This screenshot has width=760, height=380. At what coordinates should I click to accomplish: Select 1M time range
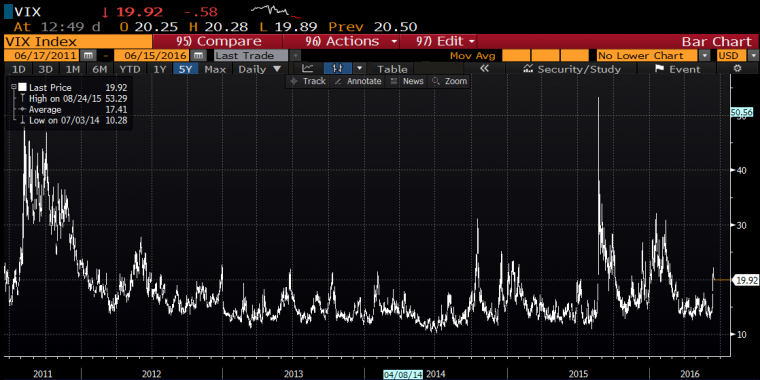pos(72,69)
